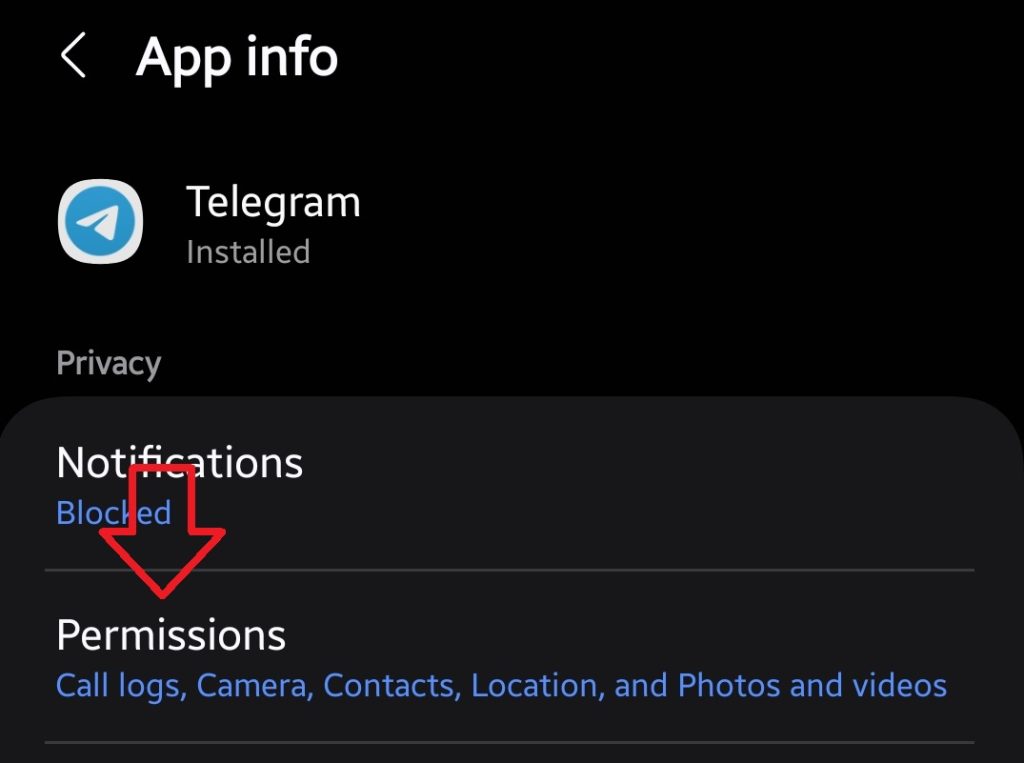The image size is (1024, 763).
Task: Tap the Installed status label
Action: [x=248, y=251]
